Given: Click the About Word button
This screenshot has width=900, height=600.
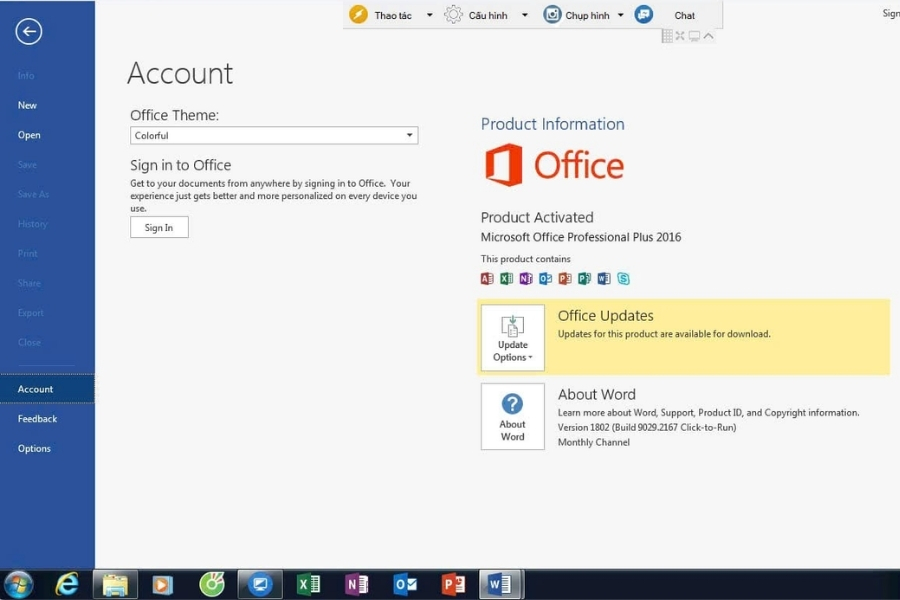Looking at the screenshot, I should [512, 416].
